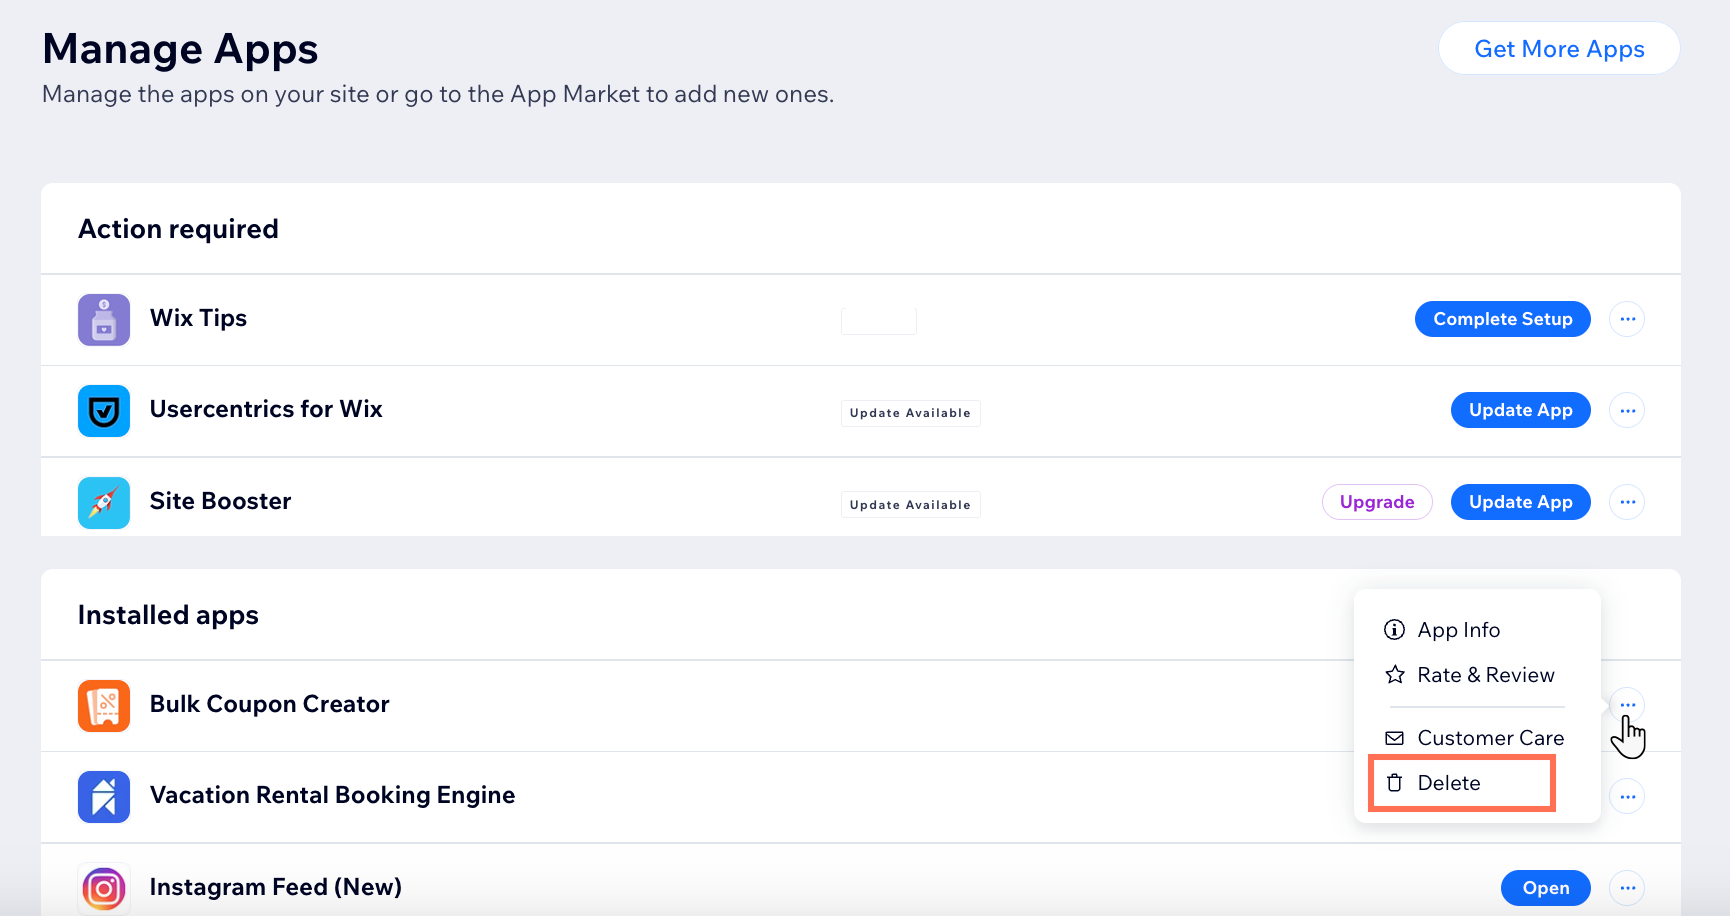Click the Vacation Rental Booking Engine icon
This screenshot has width=1730, height=916.
(x=104, y=797)
